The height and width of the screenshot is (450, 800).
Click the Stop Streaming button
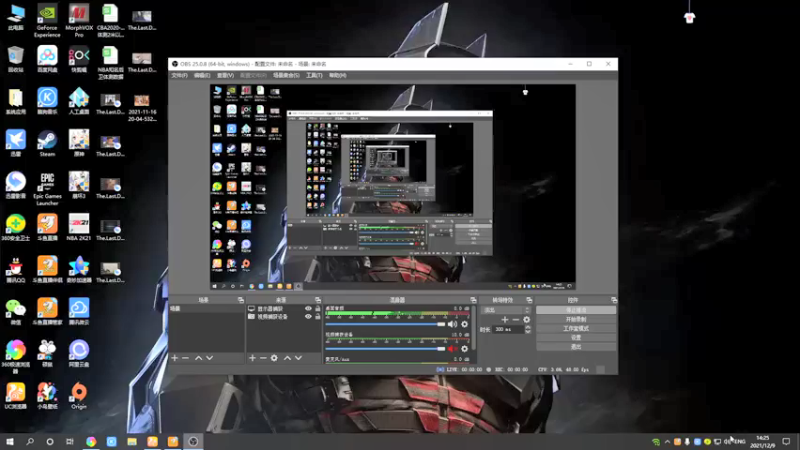pyautogui.click(x=576, y=310)
